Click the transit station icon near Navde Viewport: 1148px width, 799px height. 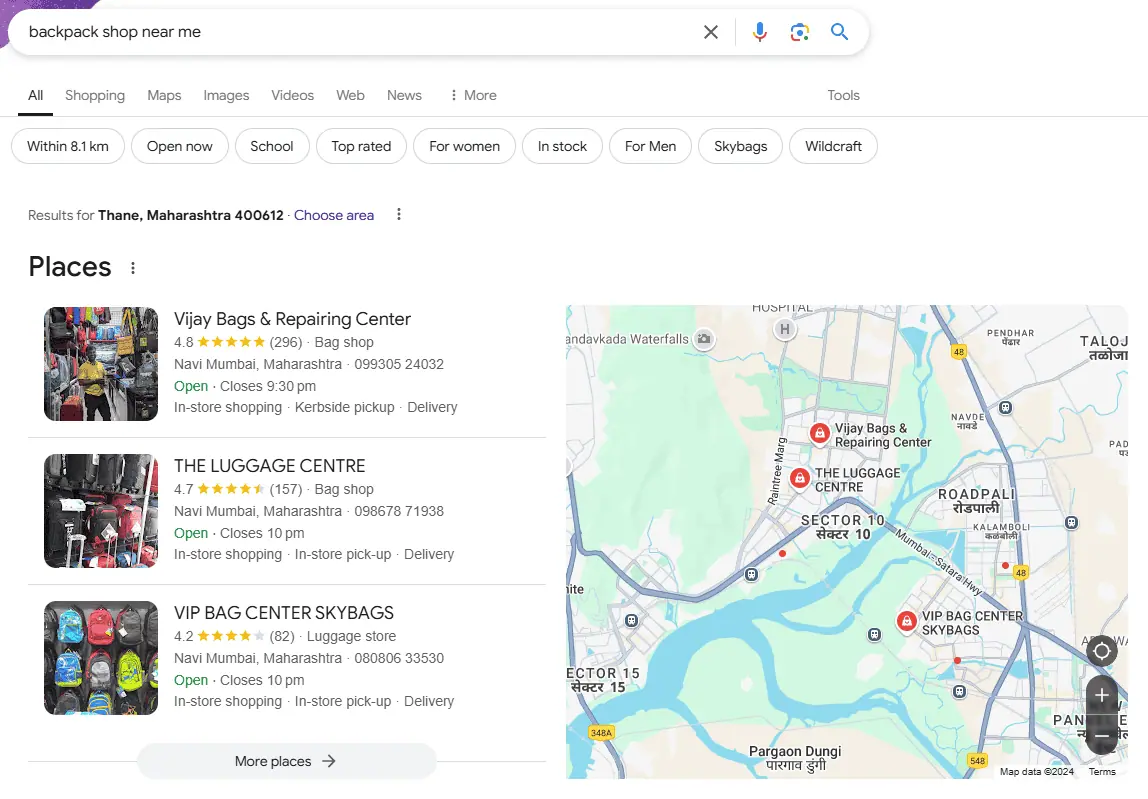pyautogui.click(x=1006, y=407)
